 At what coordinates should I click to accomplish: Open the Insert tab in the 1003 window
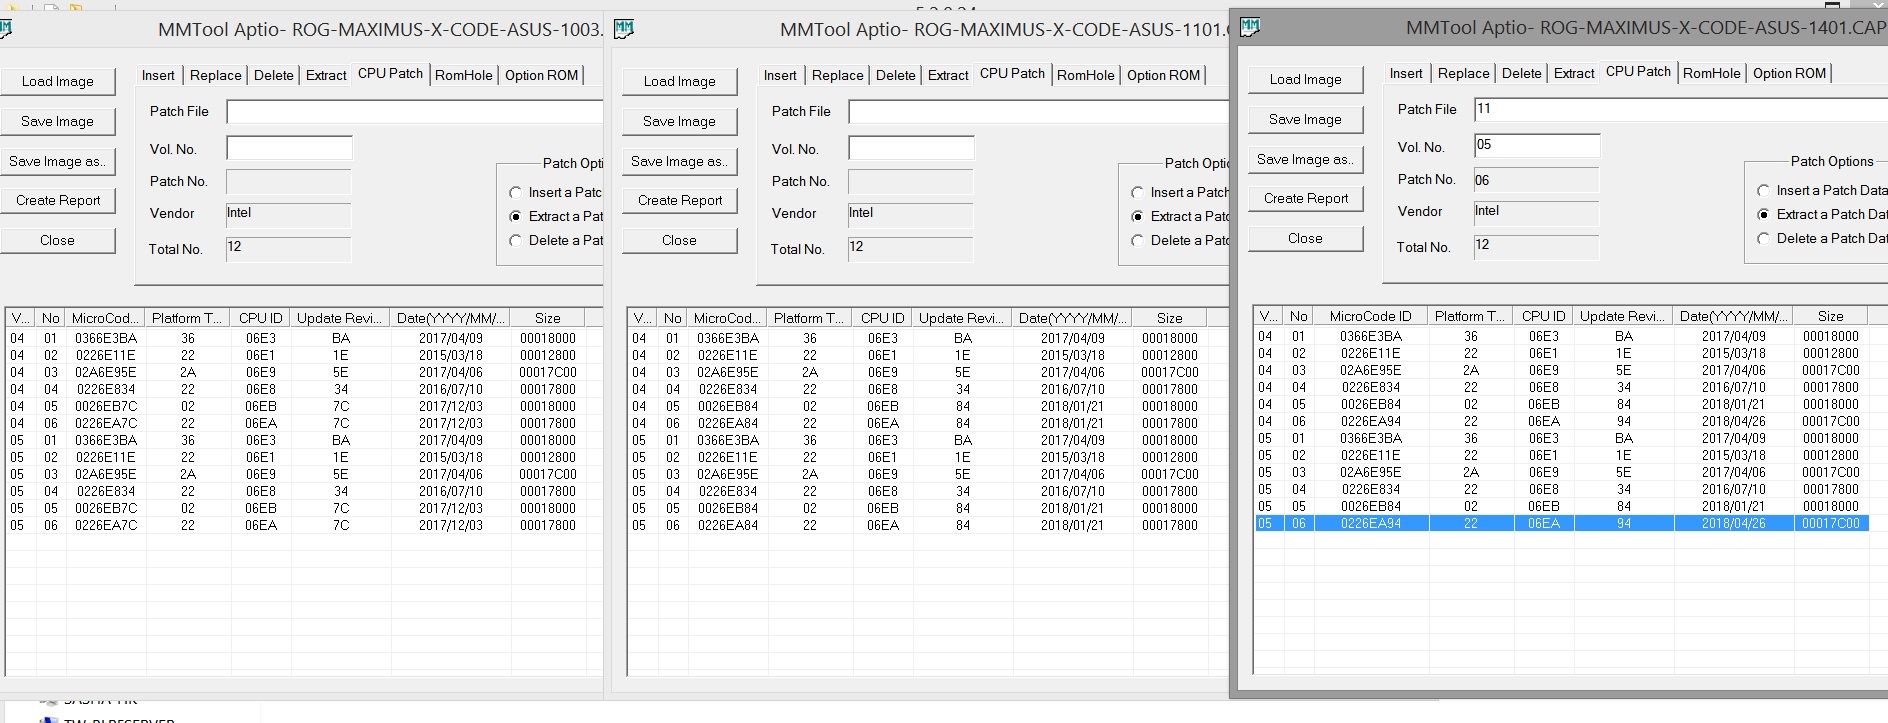(158, 75)
